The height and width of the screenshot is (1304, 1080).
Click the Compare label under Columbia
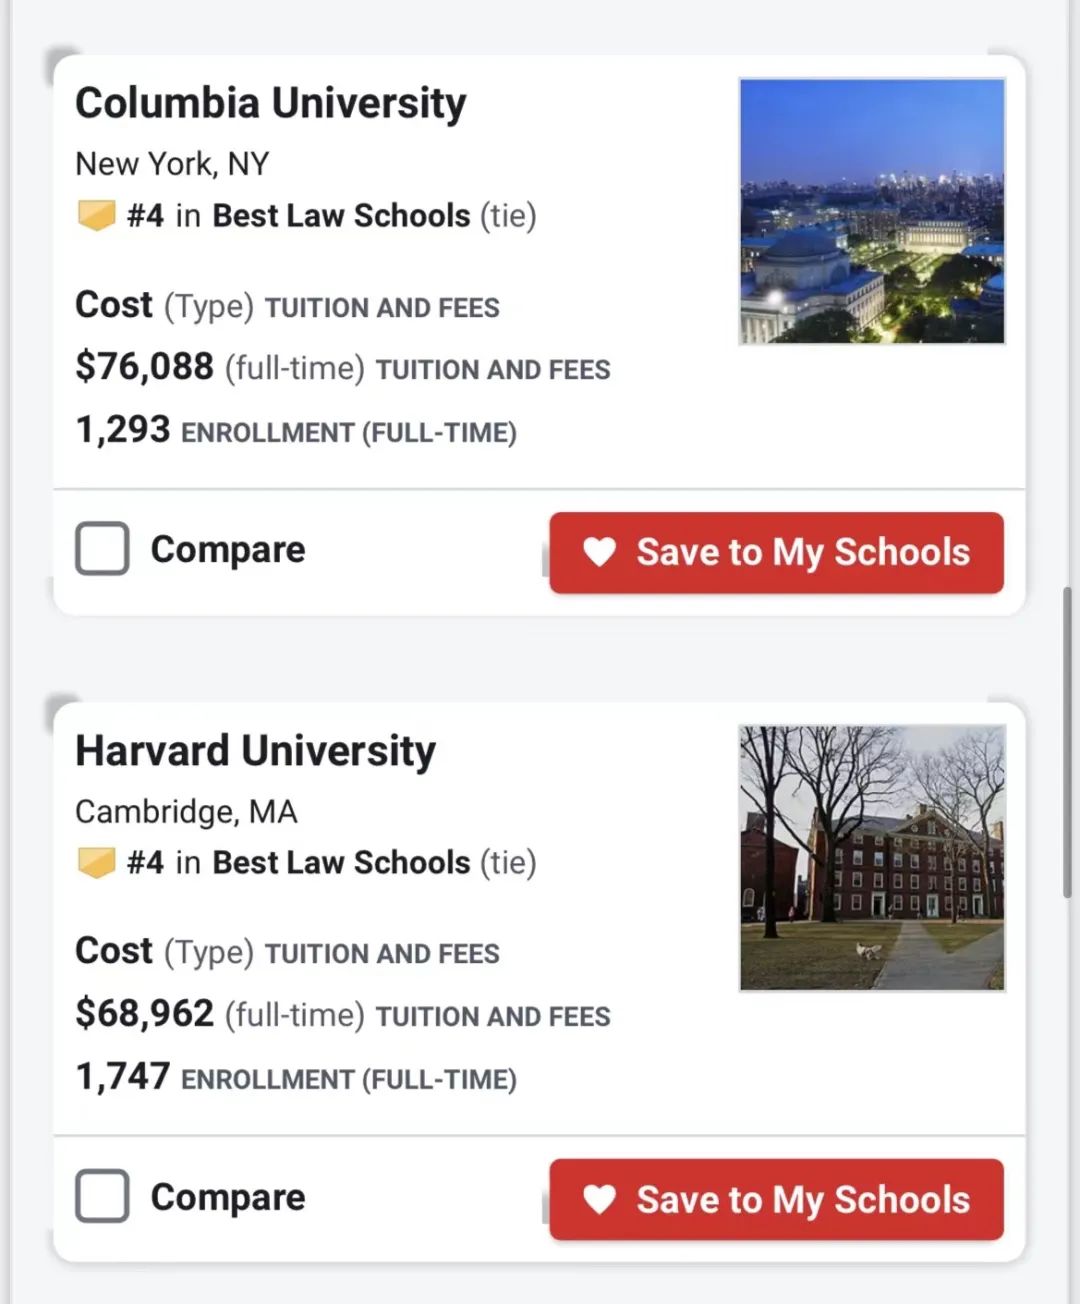(228, 550)
